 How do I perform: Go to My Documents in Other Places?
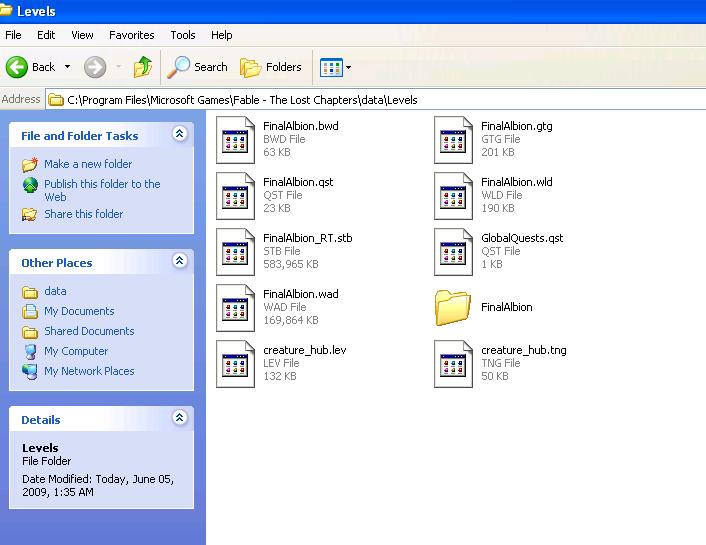[79, 311]
